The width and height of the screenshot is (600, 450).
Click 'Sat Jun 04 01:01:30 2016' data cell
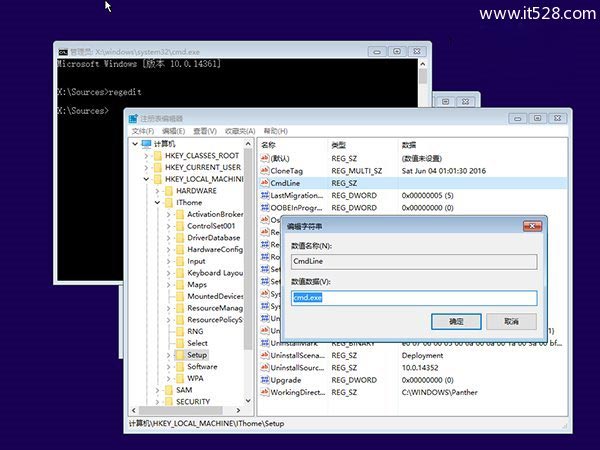[x=443, y=171]
